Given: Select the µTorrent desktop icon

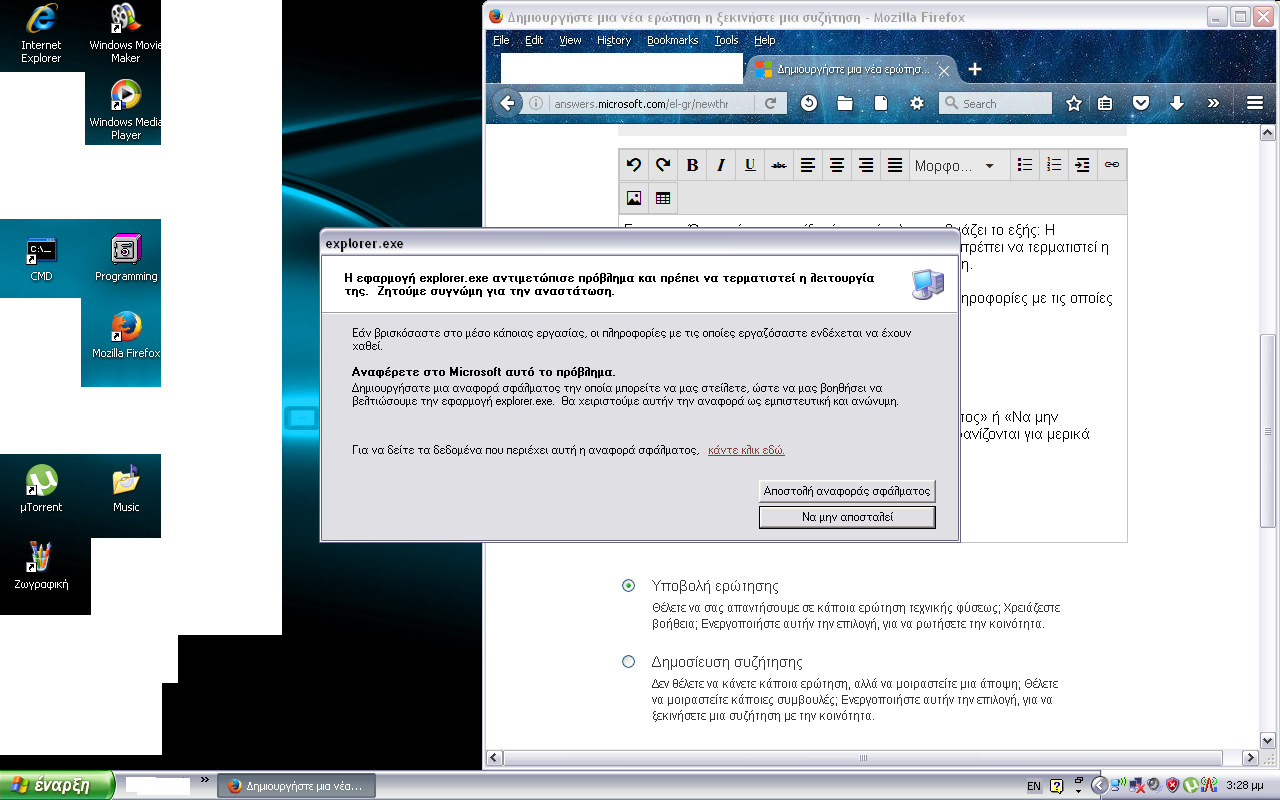Looking at the screenshot, I should click(41, 489).
